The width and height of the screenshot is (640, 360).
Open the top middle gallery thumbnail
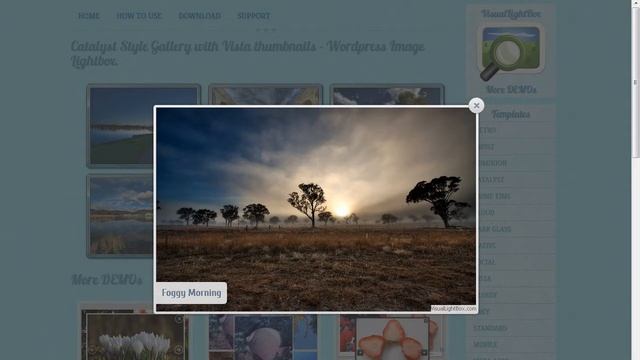pyautogui.click(x=266, y=95)
